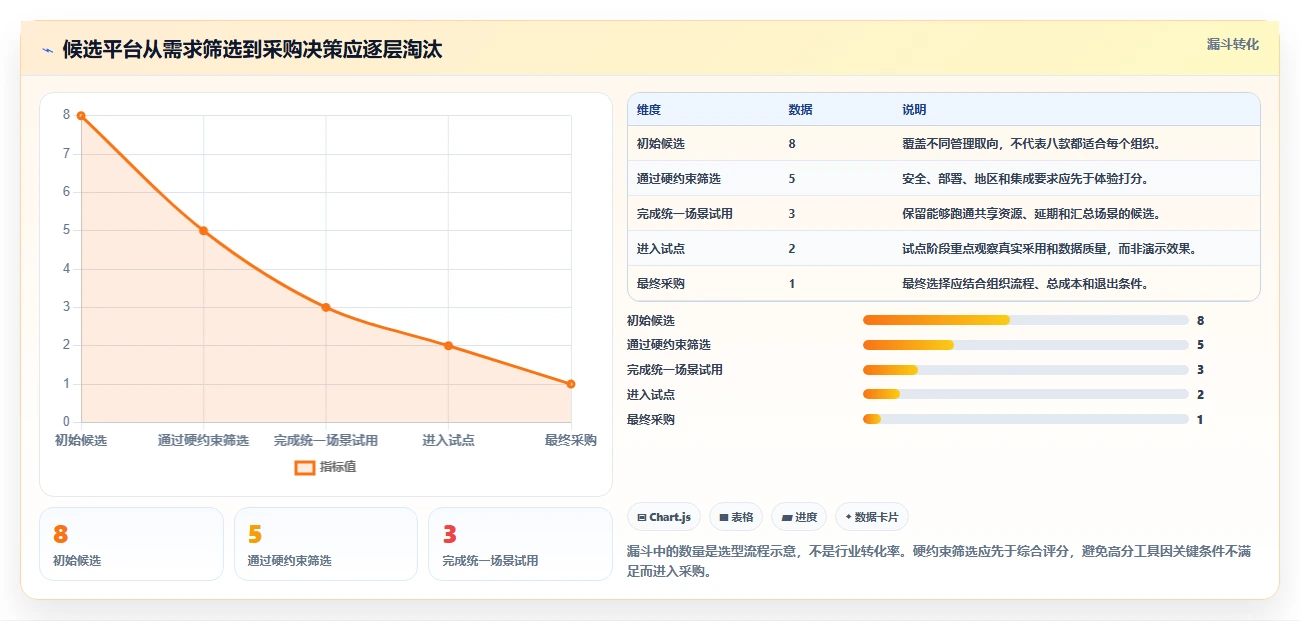This screenshot has height=621, width=1300.
Task: Click the footnote starting 漏斗中的数量是选型流程示意
Action: [939, 562]
